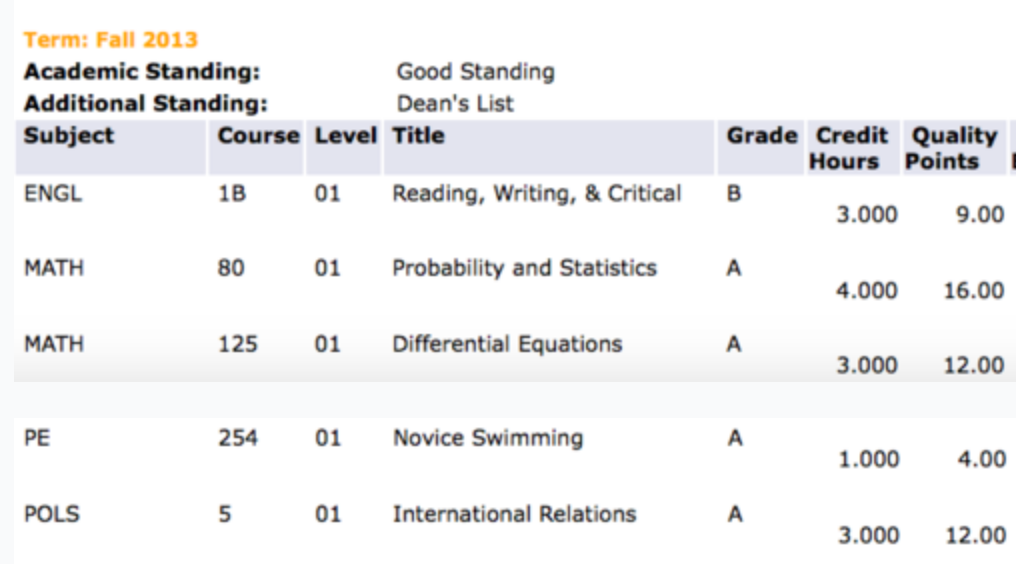
Task: Select the Level column header
Action: (x=345, y=136)
